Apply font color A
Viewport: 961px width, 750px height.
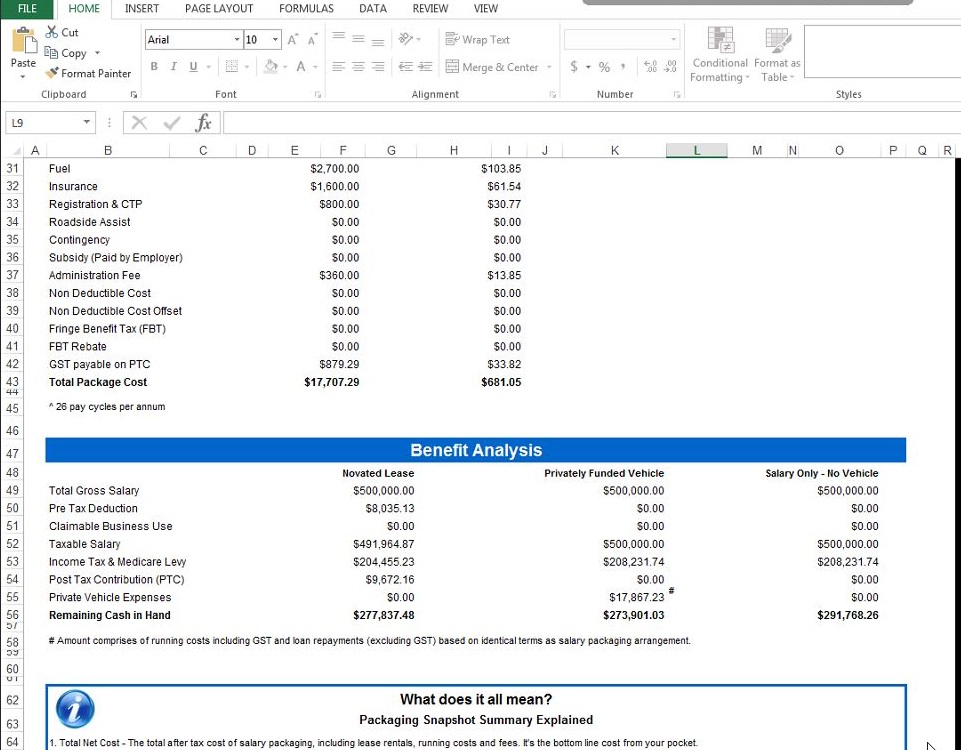tap(301, 66)
